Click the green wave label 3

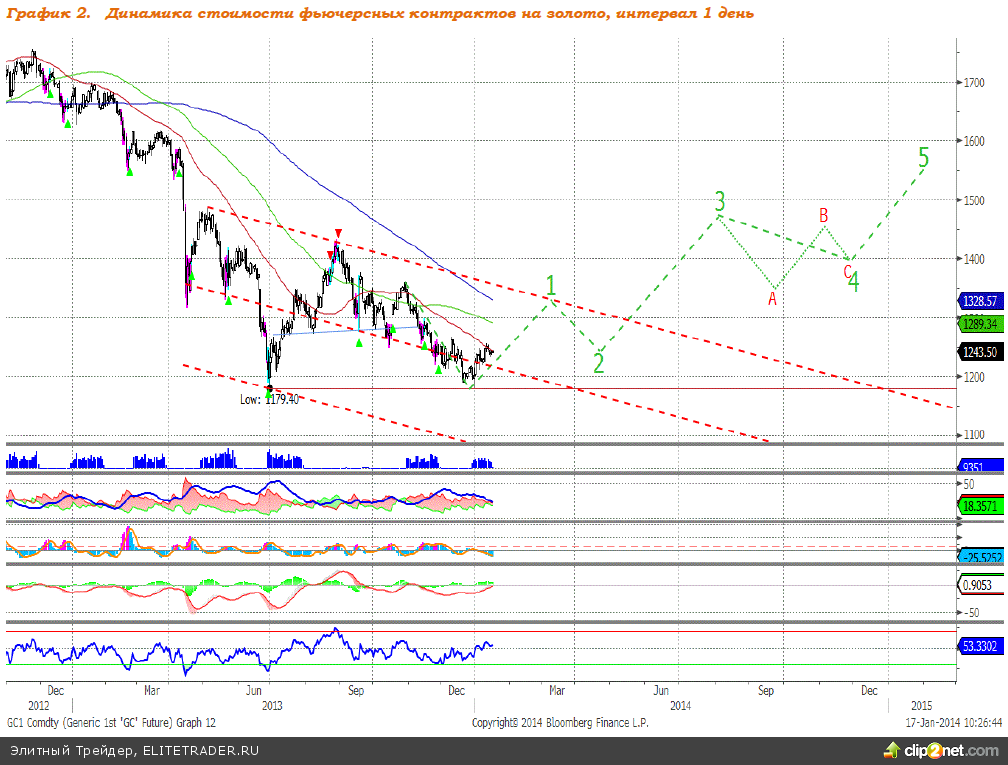point(719,201)
